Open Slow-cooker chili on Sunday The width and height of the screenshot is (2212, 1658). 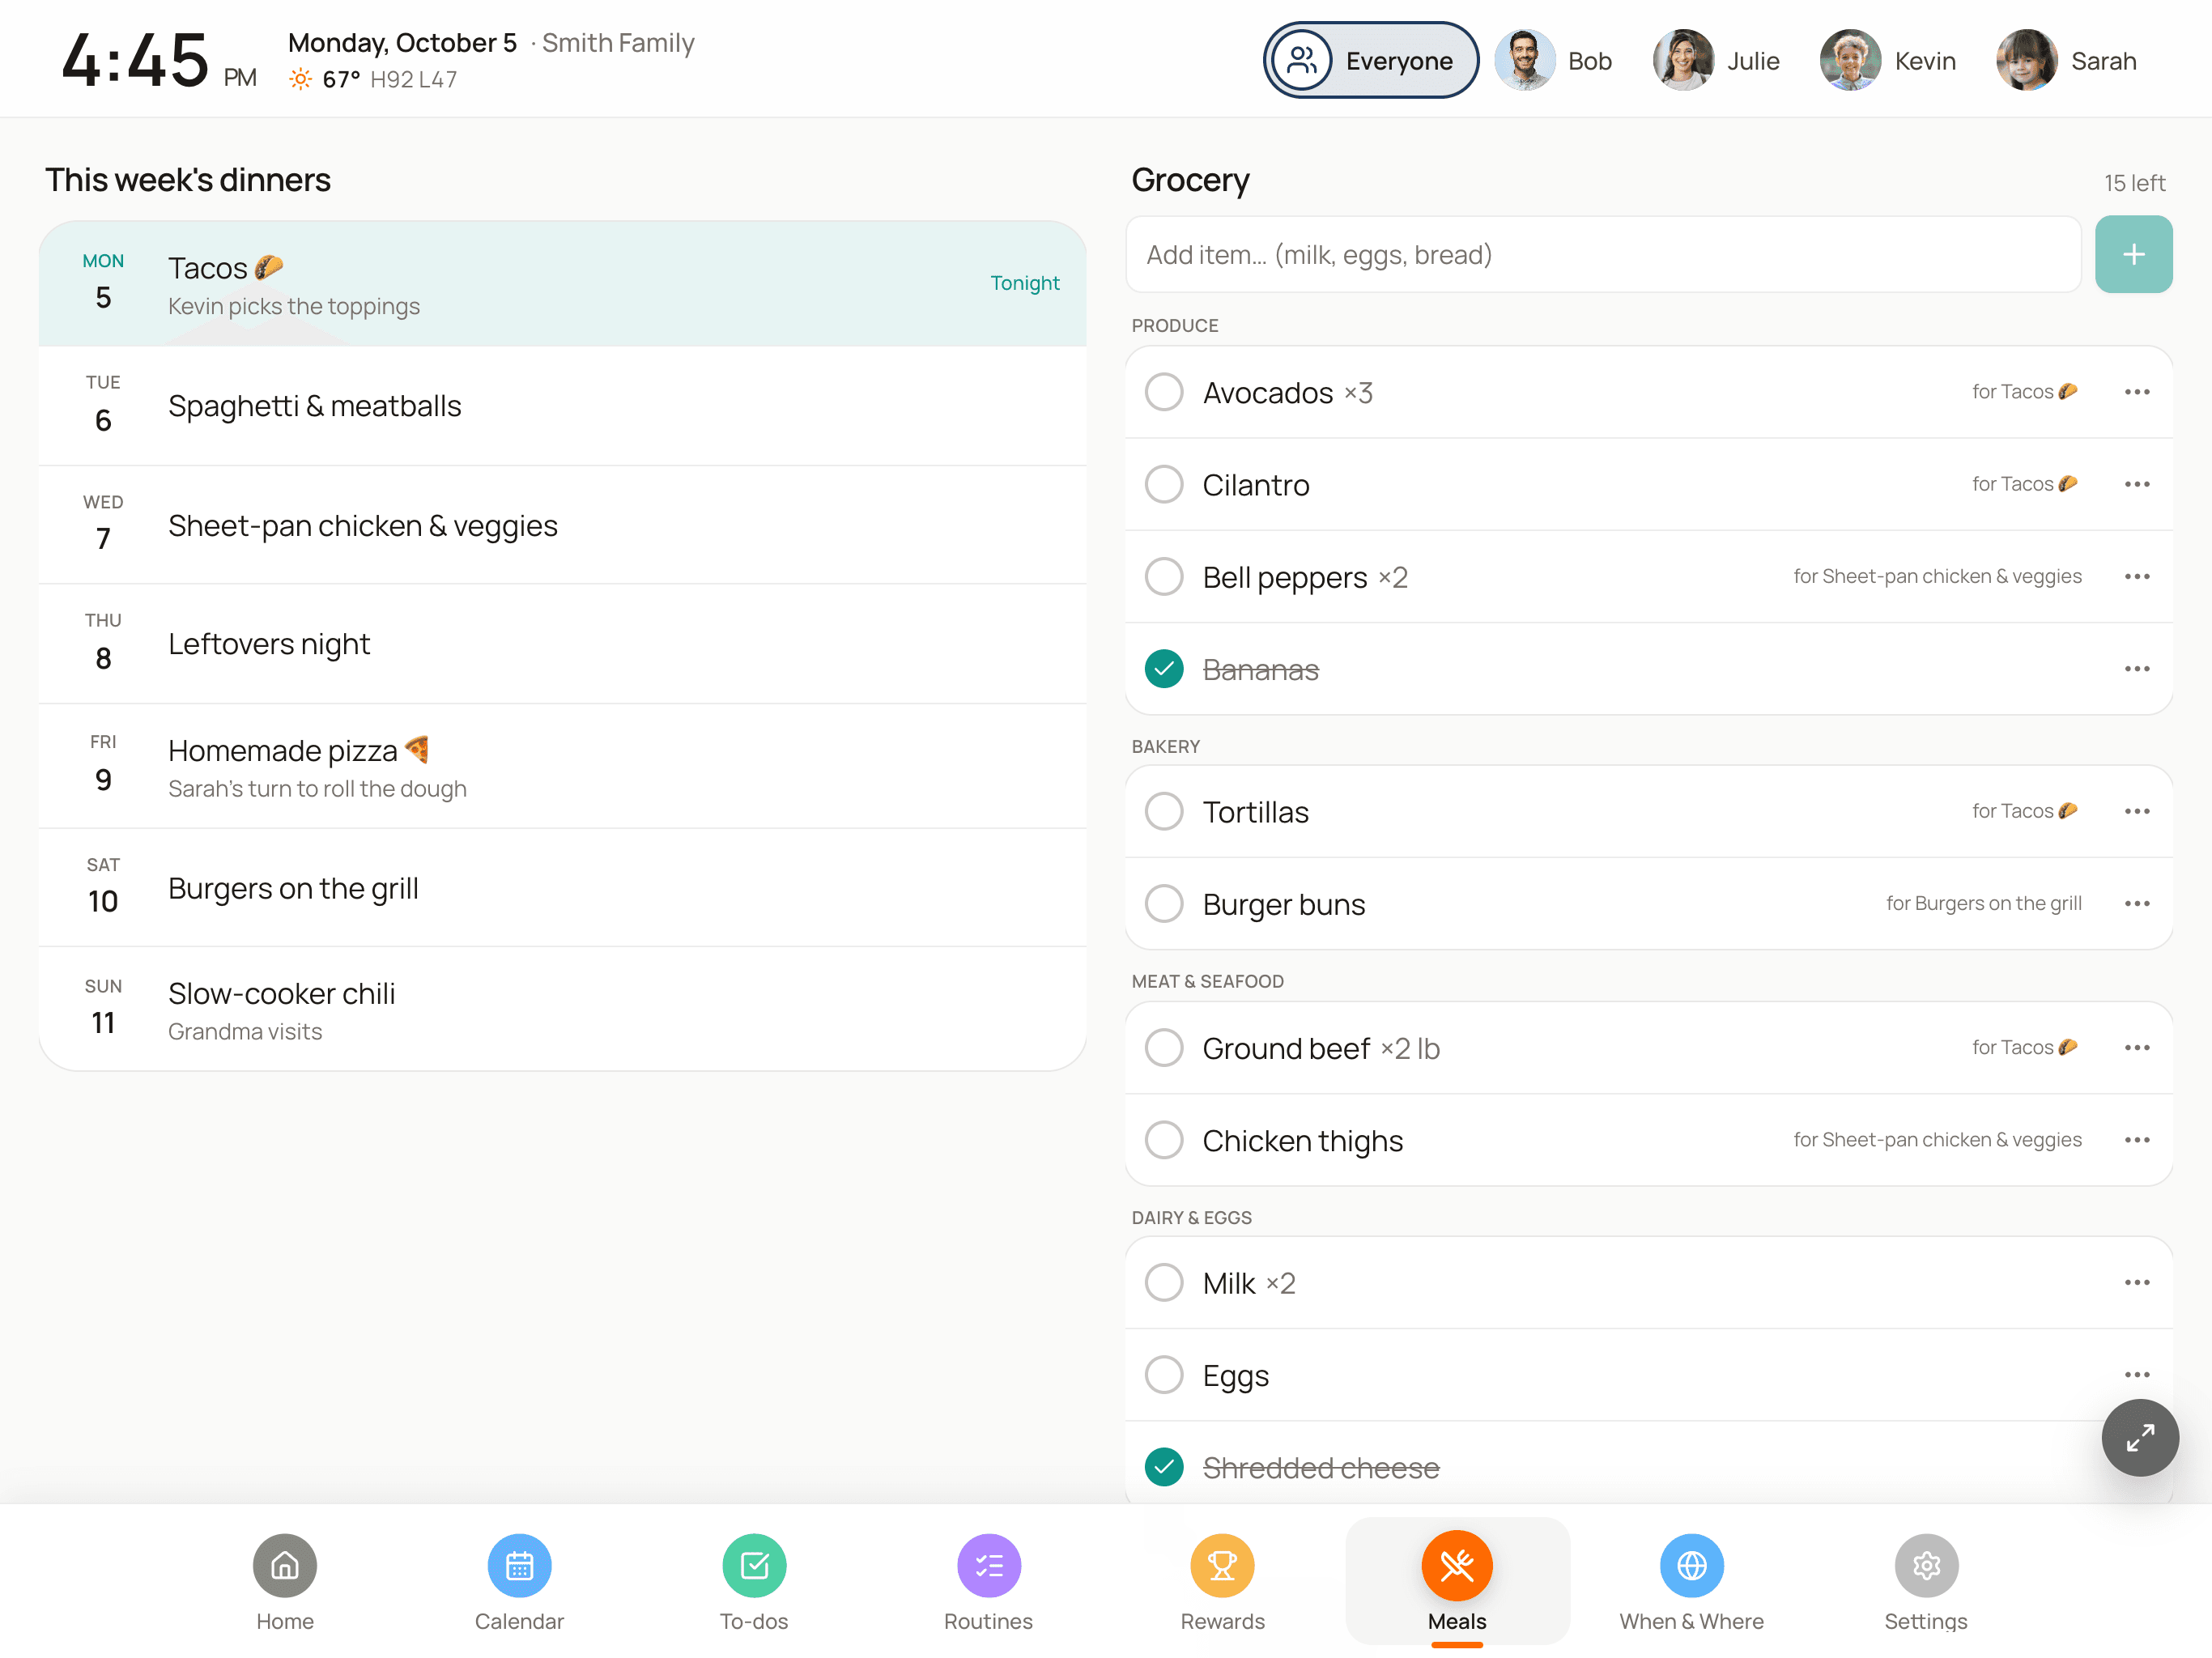pos(562,1010)
